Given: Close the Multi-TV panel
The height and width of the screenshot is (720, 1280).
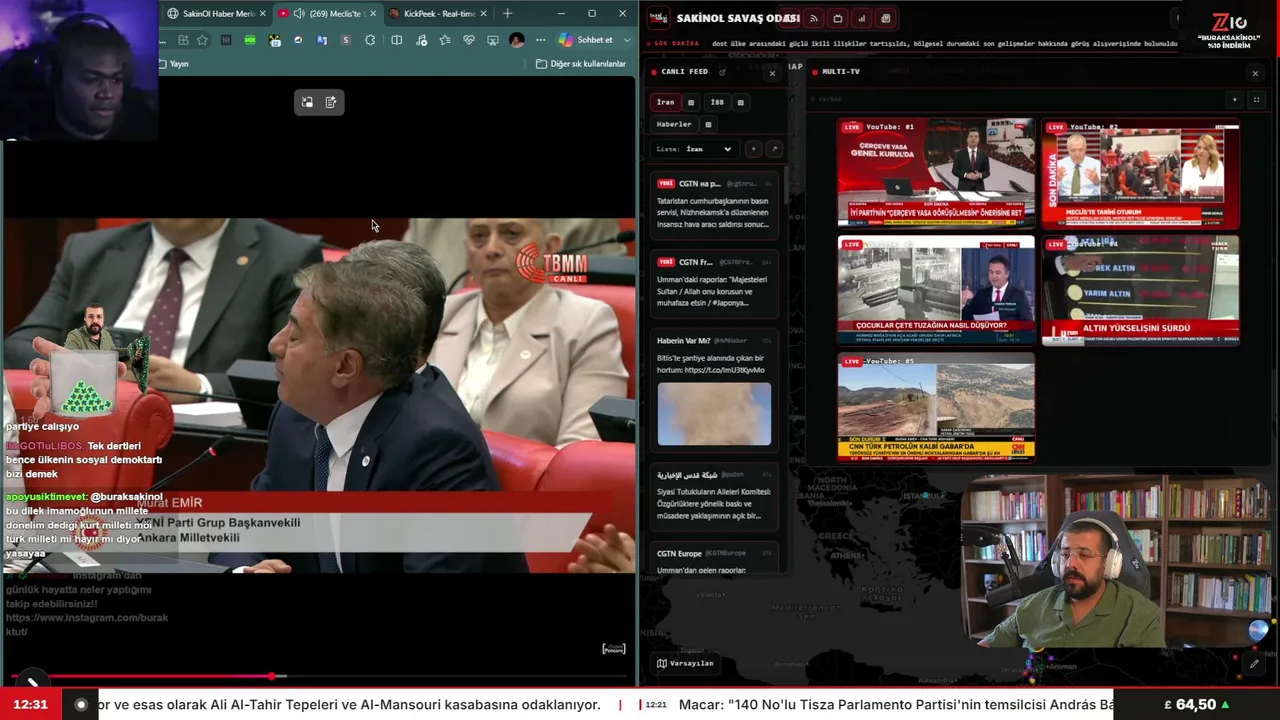Looking at the screenshot, I should pos(1255,73).
